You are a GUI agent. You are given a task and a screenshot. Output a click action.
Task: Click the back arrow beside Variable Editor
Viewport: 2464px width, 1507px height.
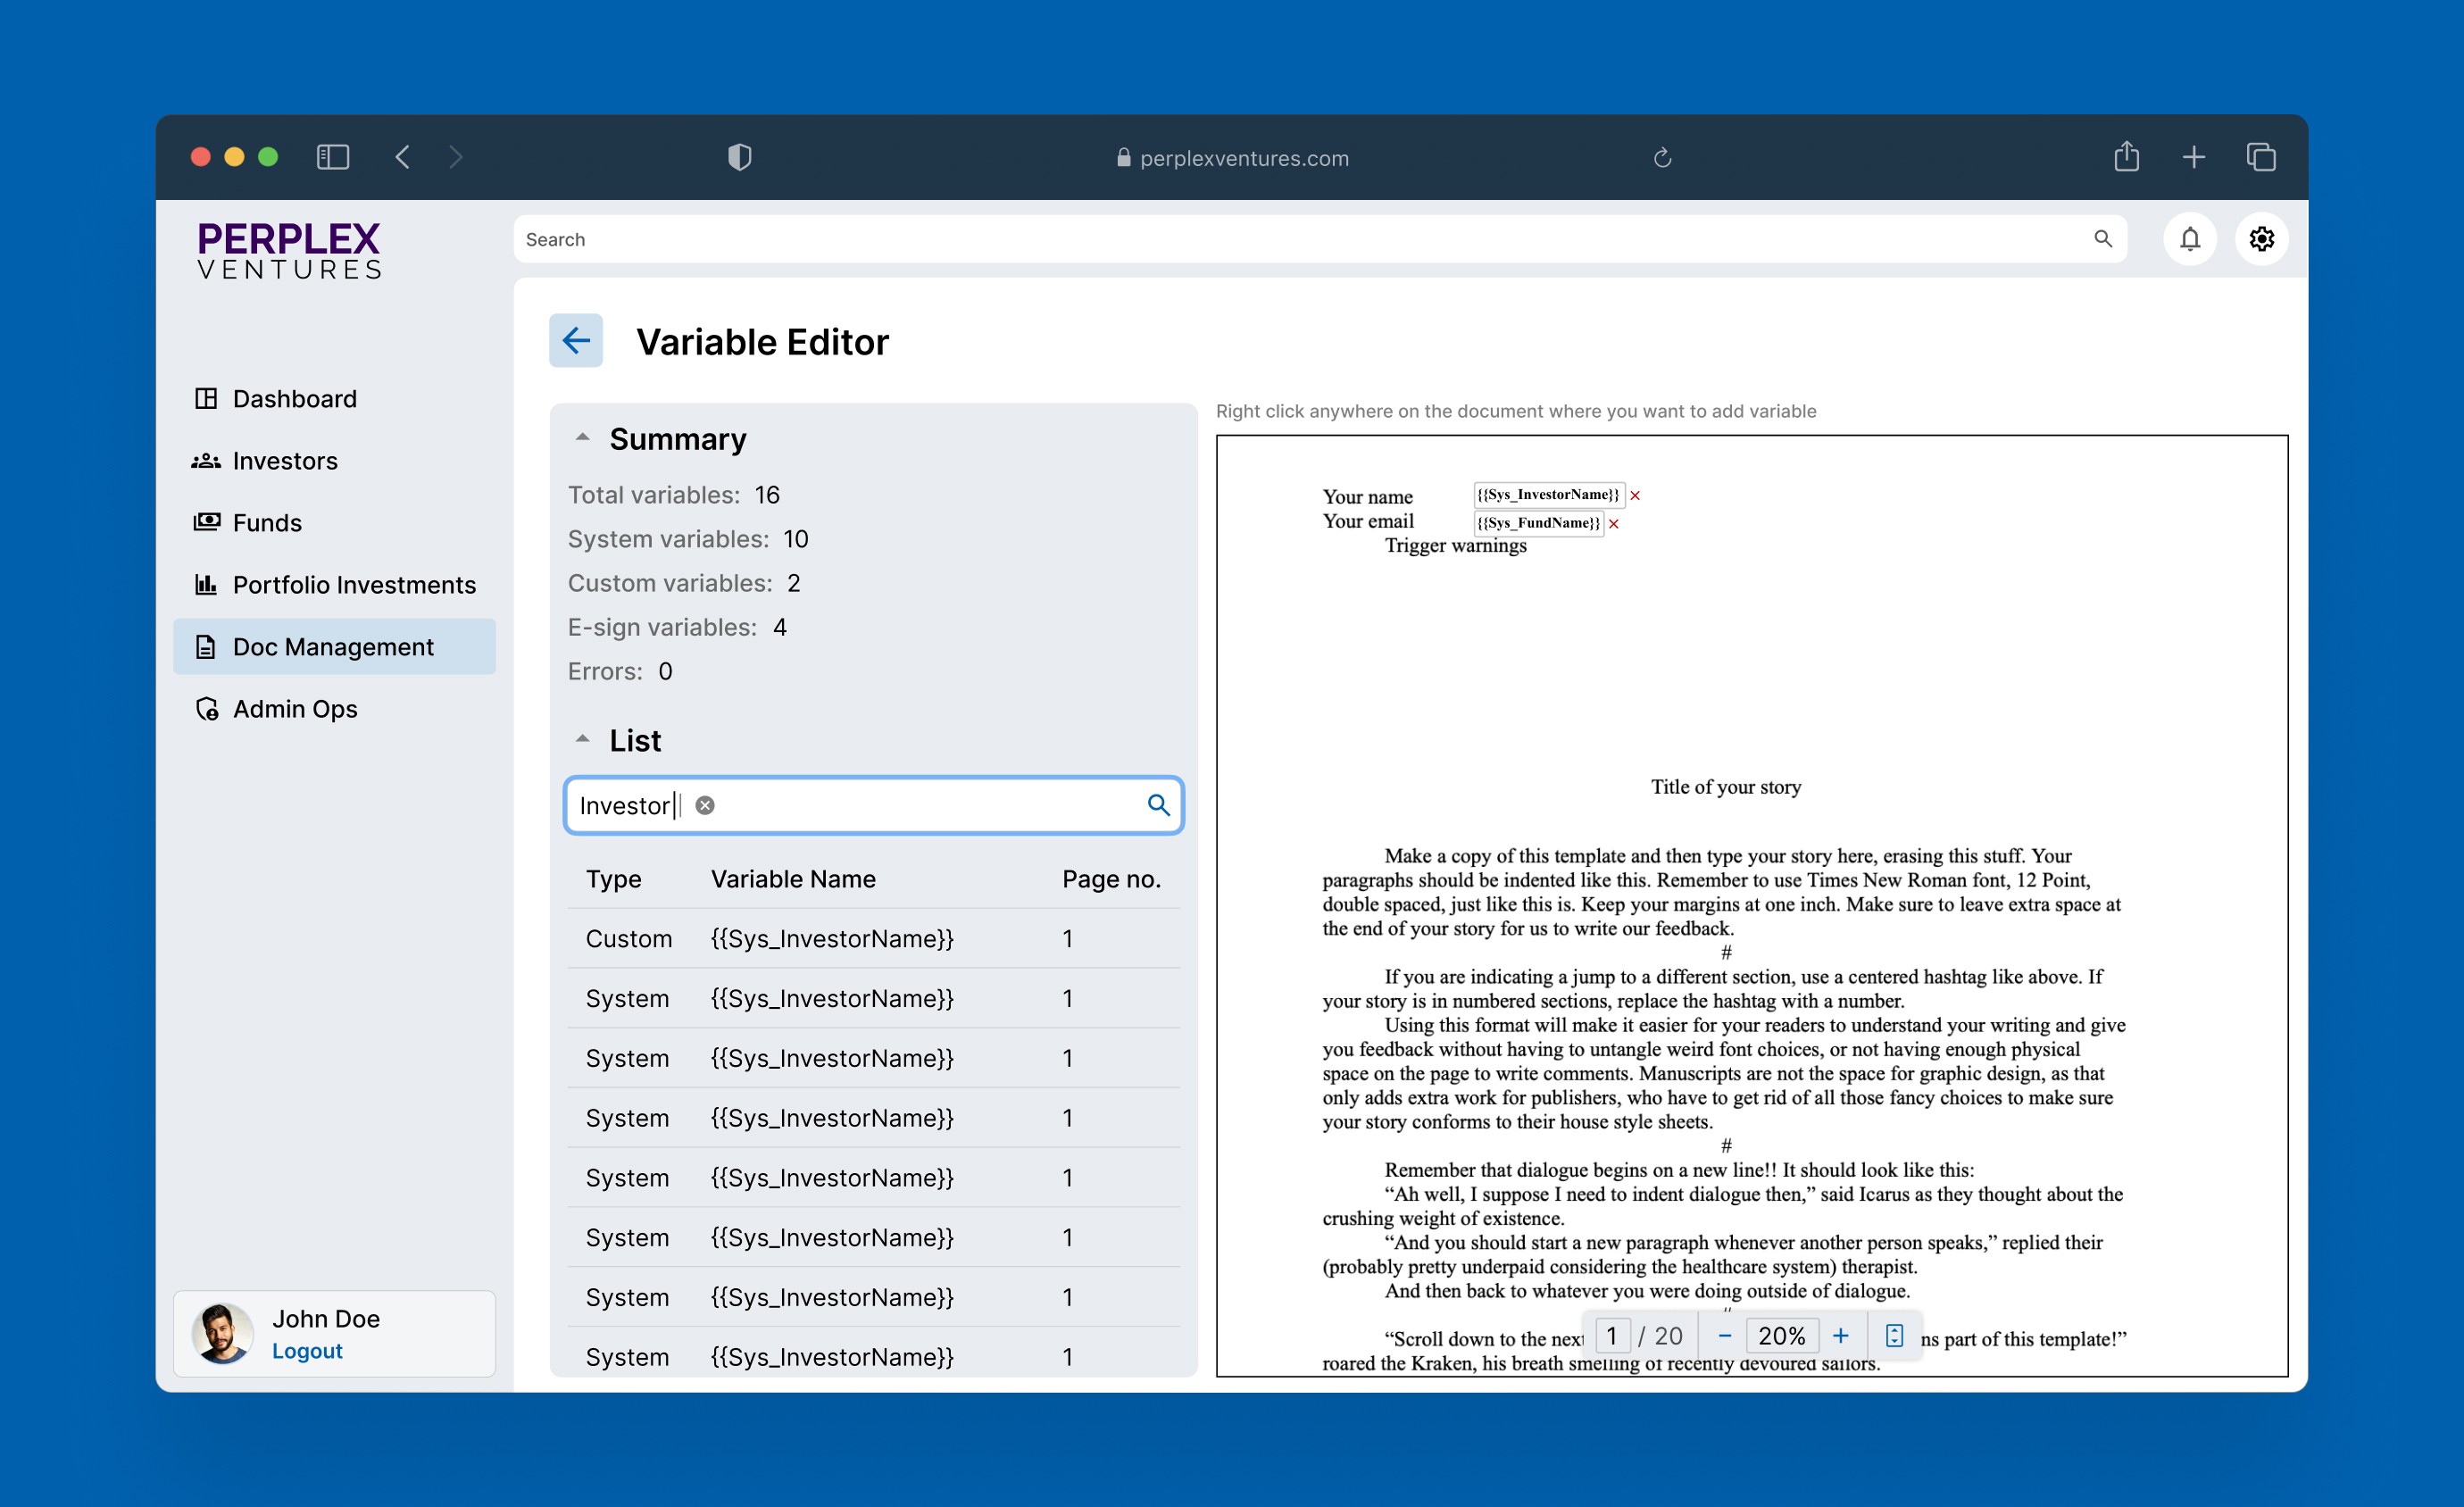pyautogui.click(x=575, y=340)
